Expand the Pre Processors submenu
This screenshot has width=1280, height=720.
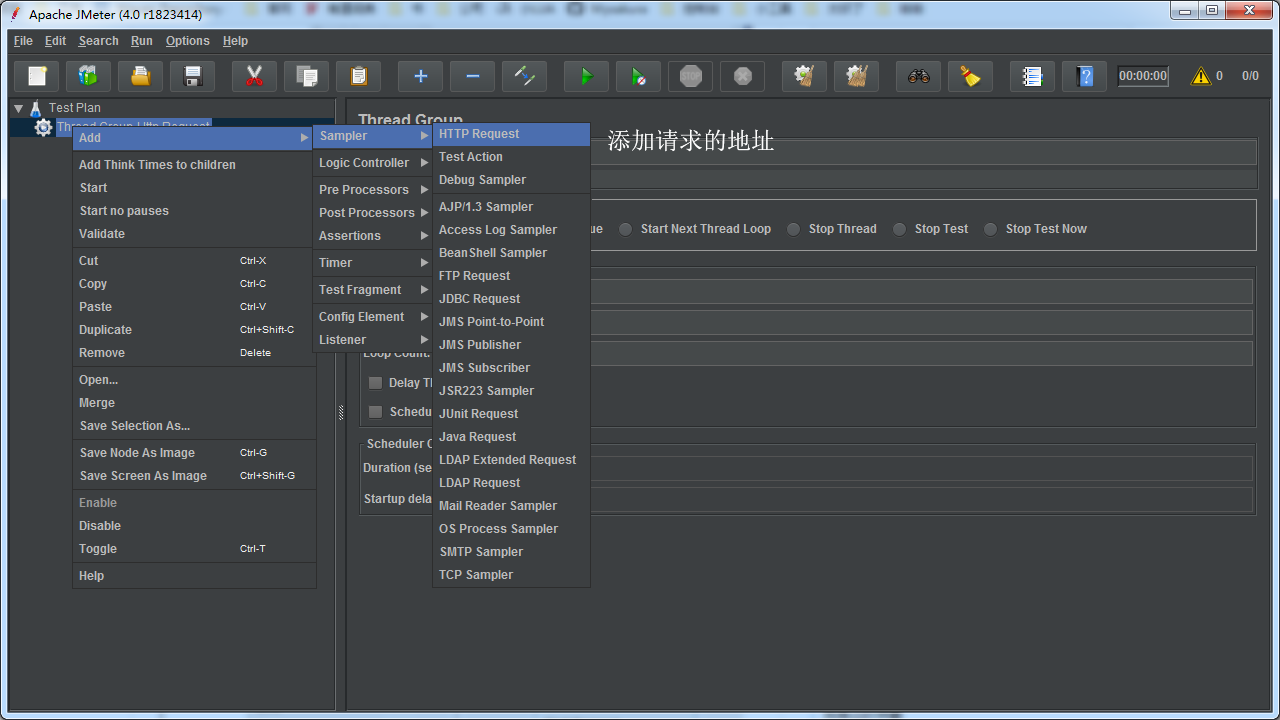coord(373,190)
